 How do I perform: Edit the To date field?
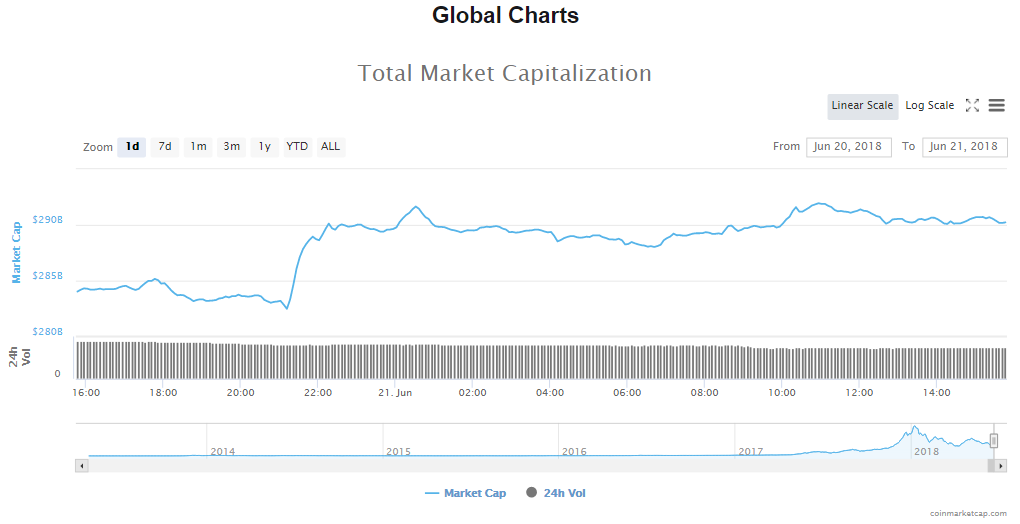pos(963,147)
